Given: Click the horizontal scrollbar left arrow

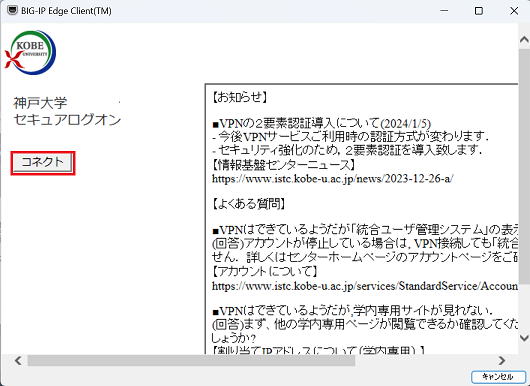Looking at the screenshot, I should click(18, 361).
